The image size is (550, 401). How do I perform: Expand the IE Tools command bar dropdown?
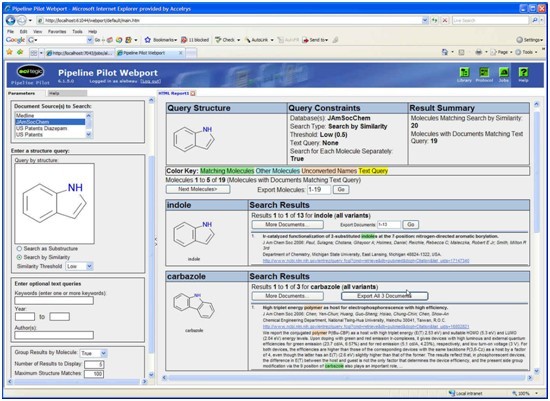pyautogui.click(x=536, y=52)
